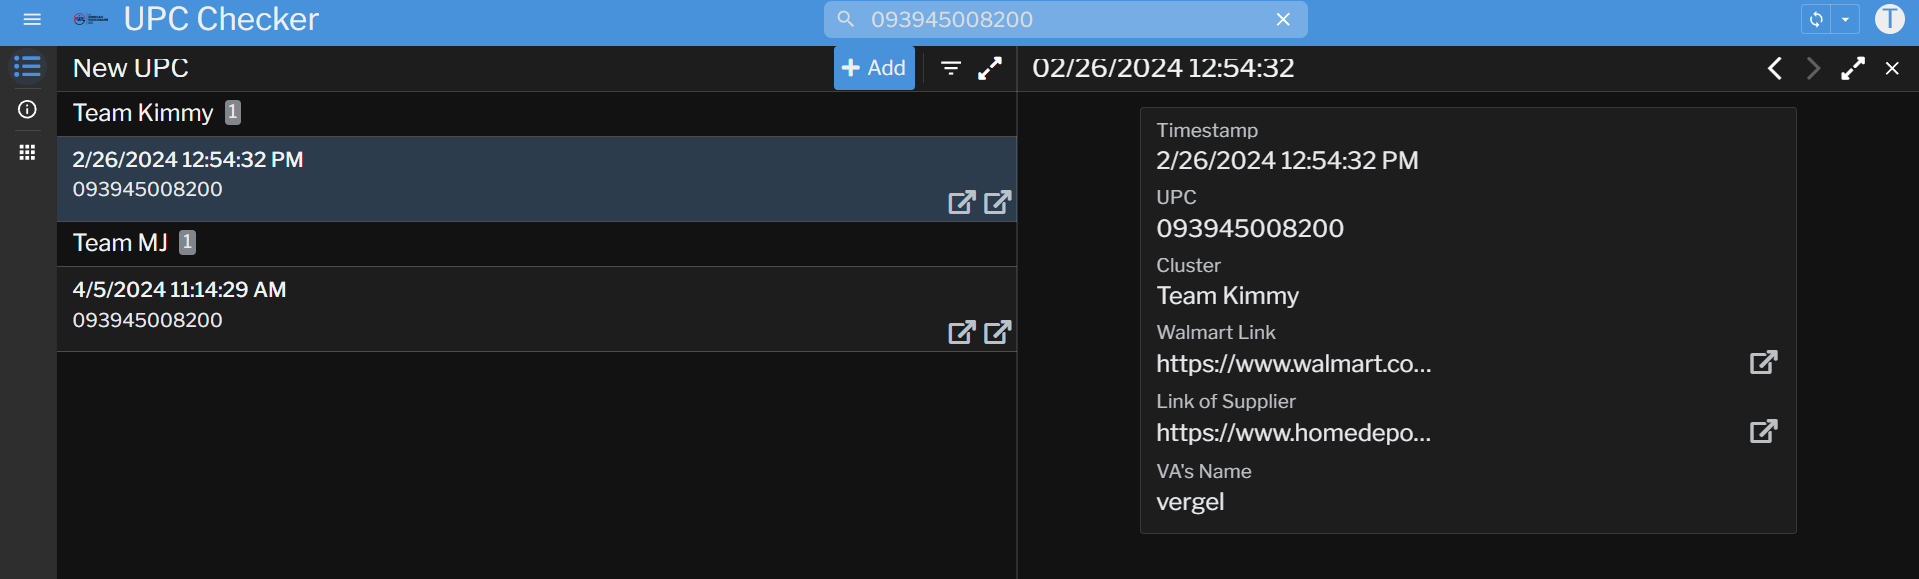Open the info icon in left sidebar
Image resolution: width=1919 pixels, height=579 pixels.
click(x=27, y=109)
